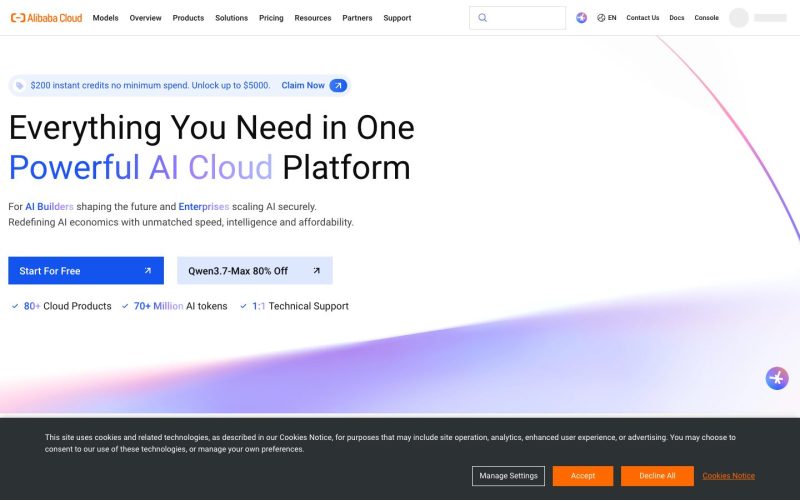Viewport: 800px width, 500px height.
Task: Click the Qwen3.7-Max 80% Off button
Action: click(255, 270)
